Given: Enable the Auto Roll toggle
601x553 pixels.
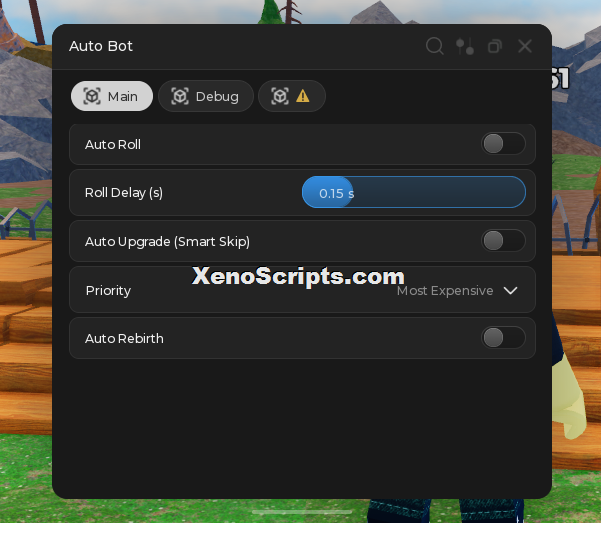Looking at the screenshot, I should [503, 144].
